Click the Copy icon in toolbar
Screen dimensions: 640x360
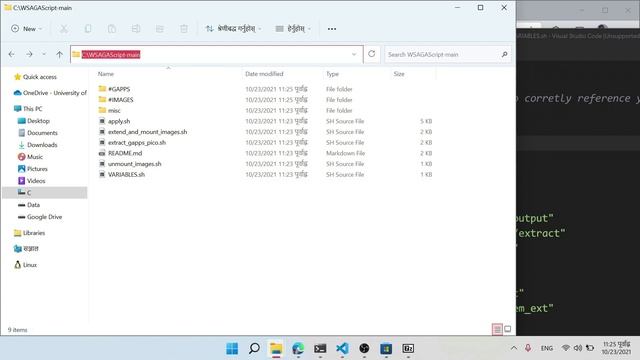point(88,29)
